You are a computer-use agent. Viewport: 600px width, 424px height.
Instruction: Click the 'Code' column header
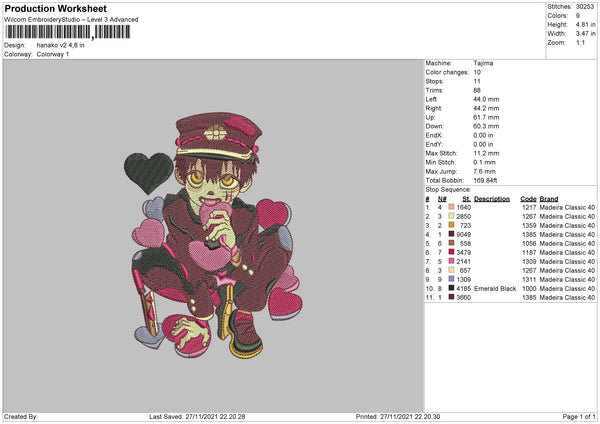(x=528, y=199)
